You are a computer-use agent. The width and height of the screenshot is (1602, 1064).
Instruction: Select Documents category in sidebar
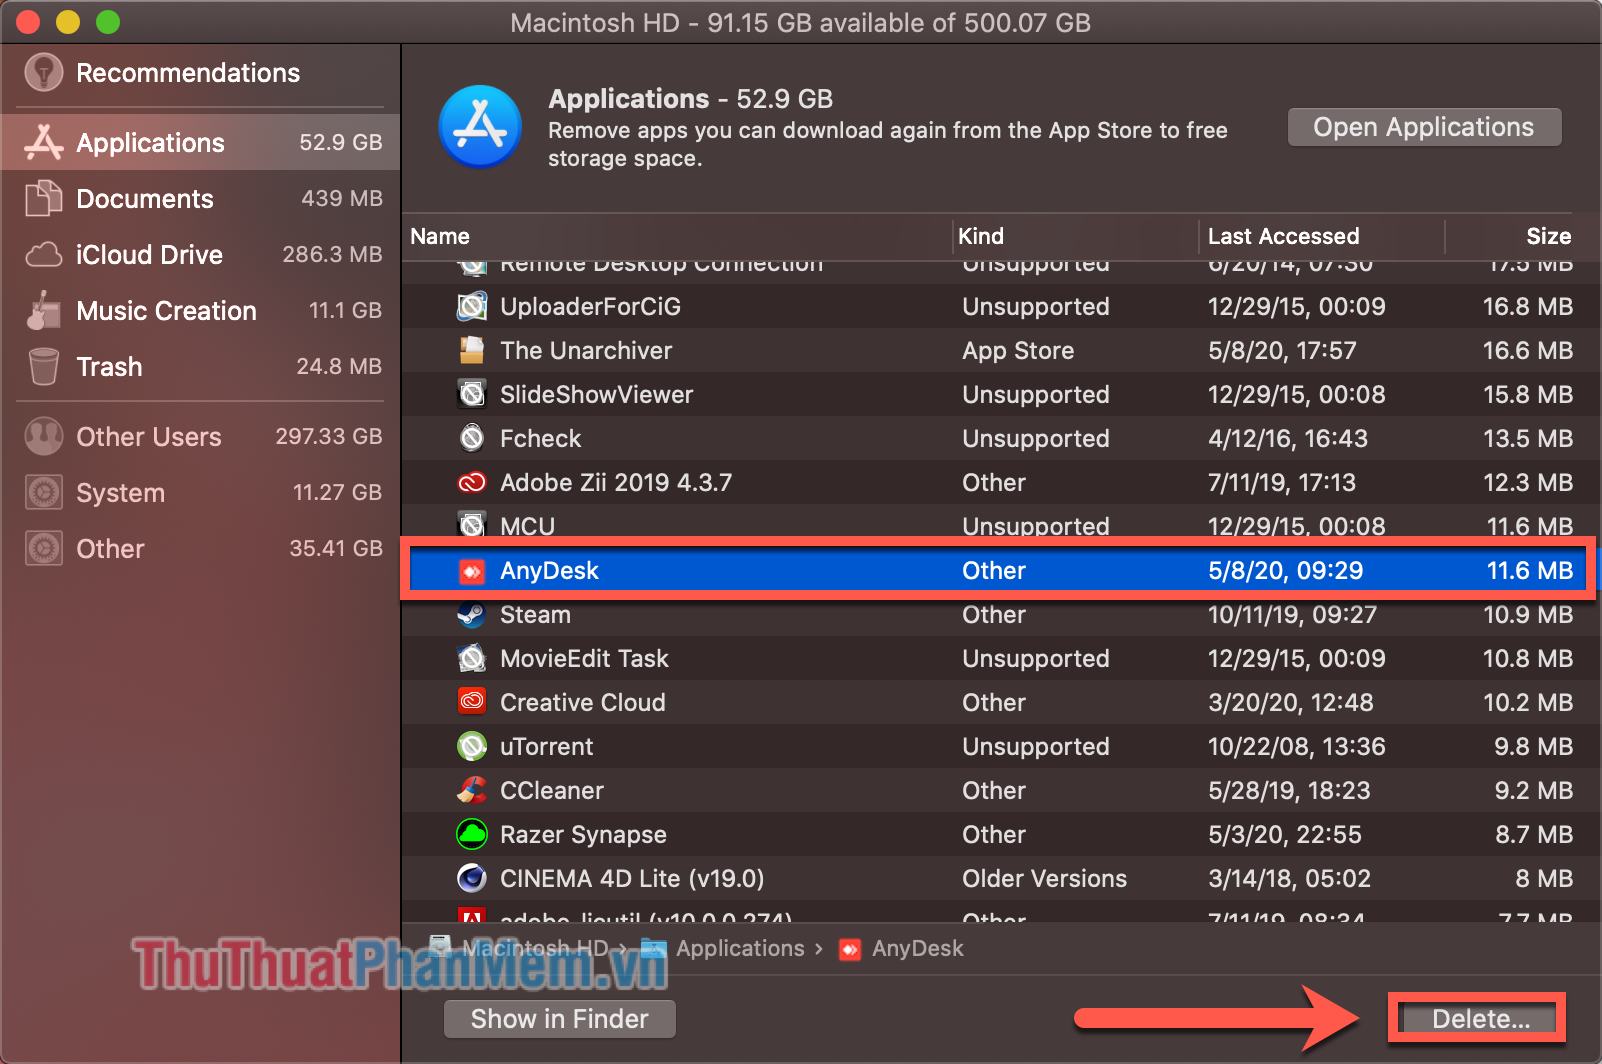[200, 198]
